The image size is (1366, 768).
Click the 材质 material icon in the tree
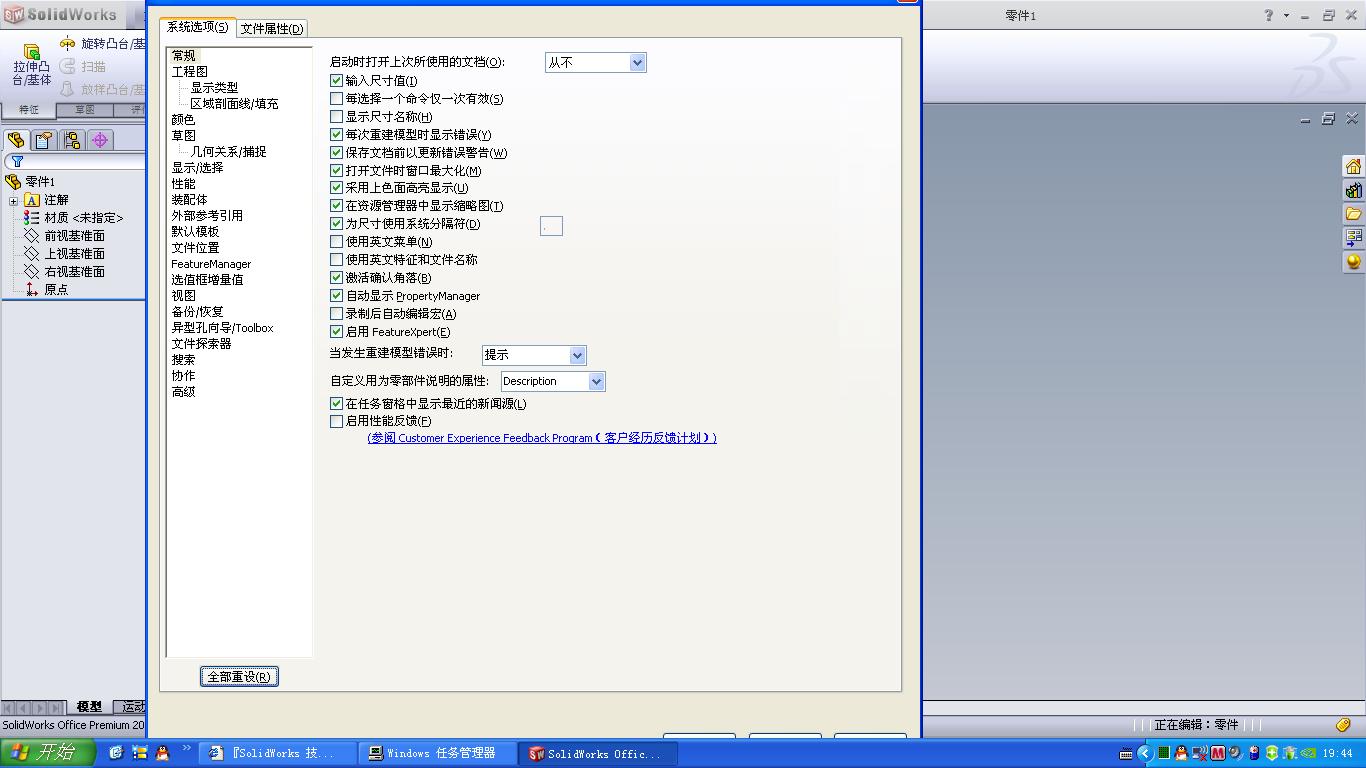tap(32, 218)
